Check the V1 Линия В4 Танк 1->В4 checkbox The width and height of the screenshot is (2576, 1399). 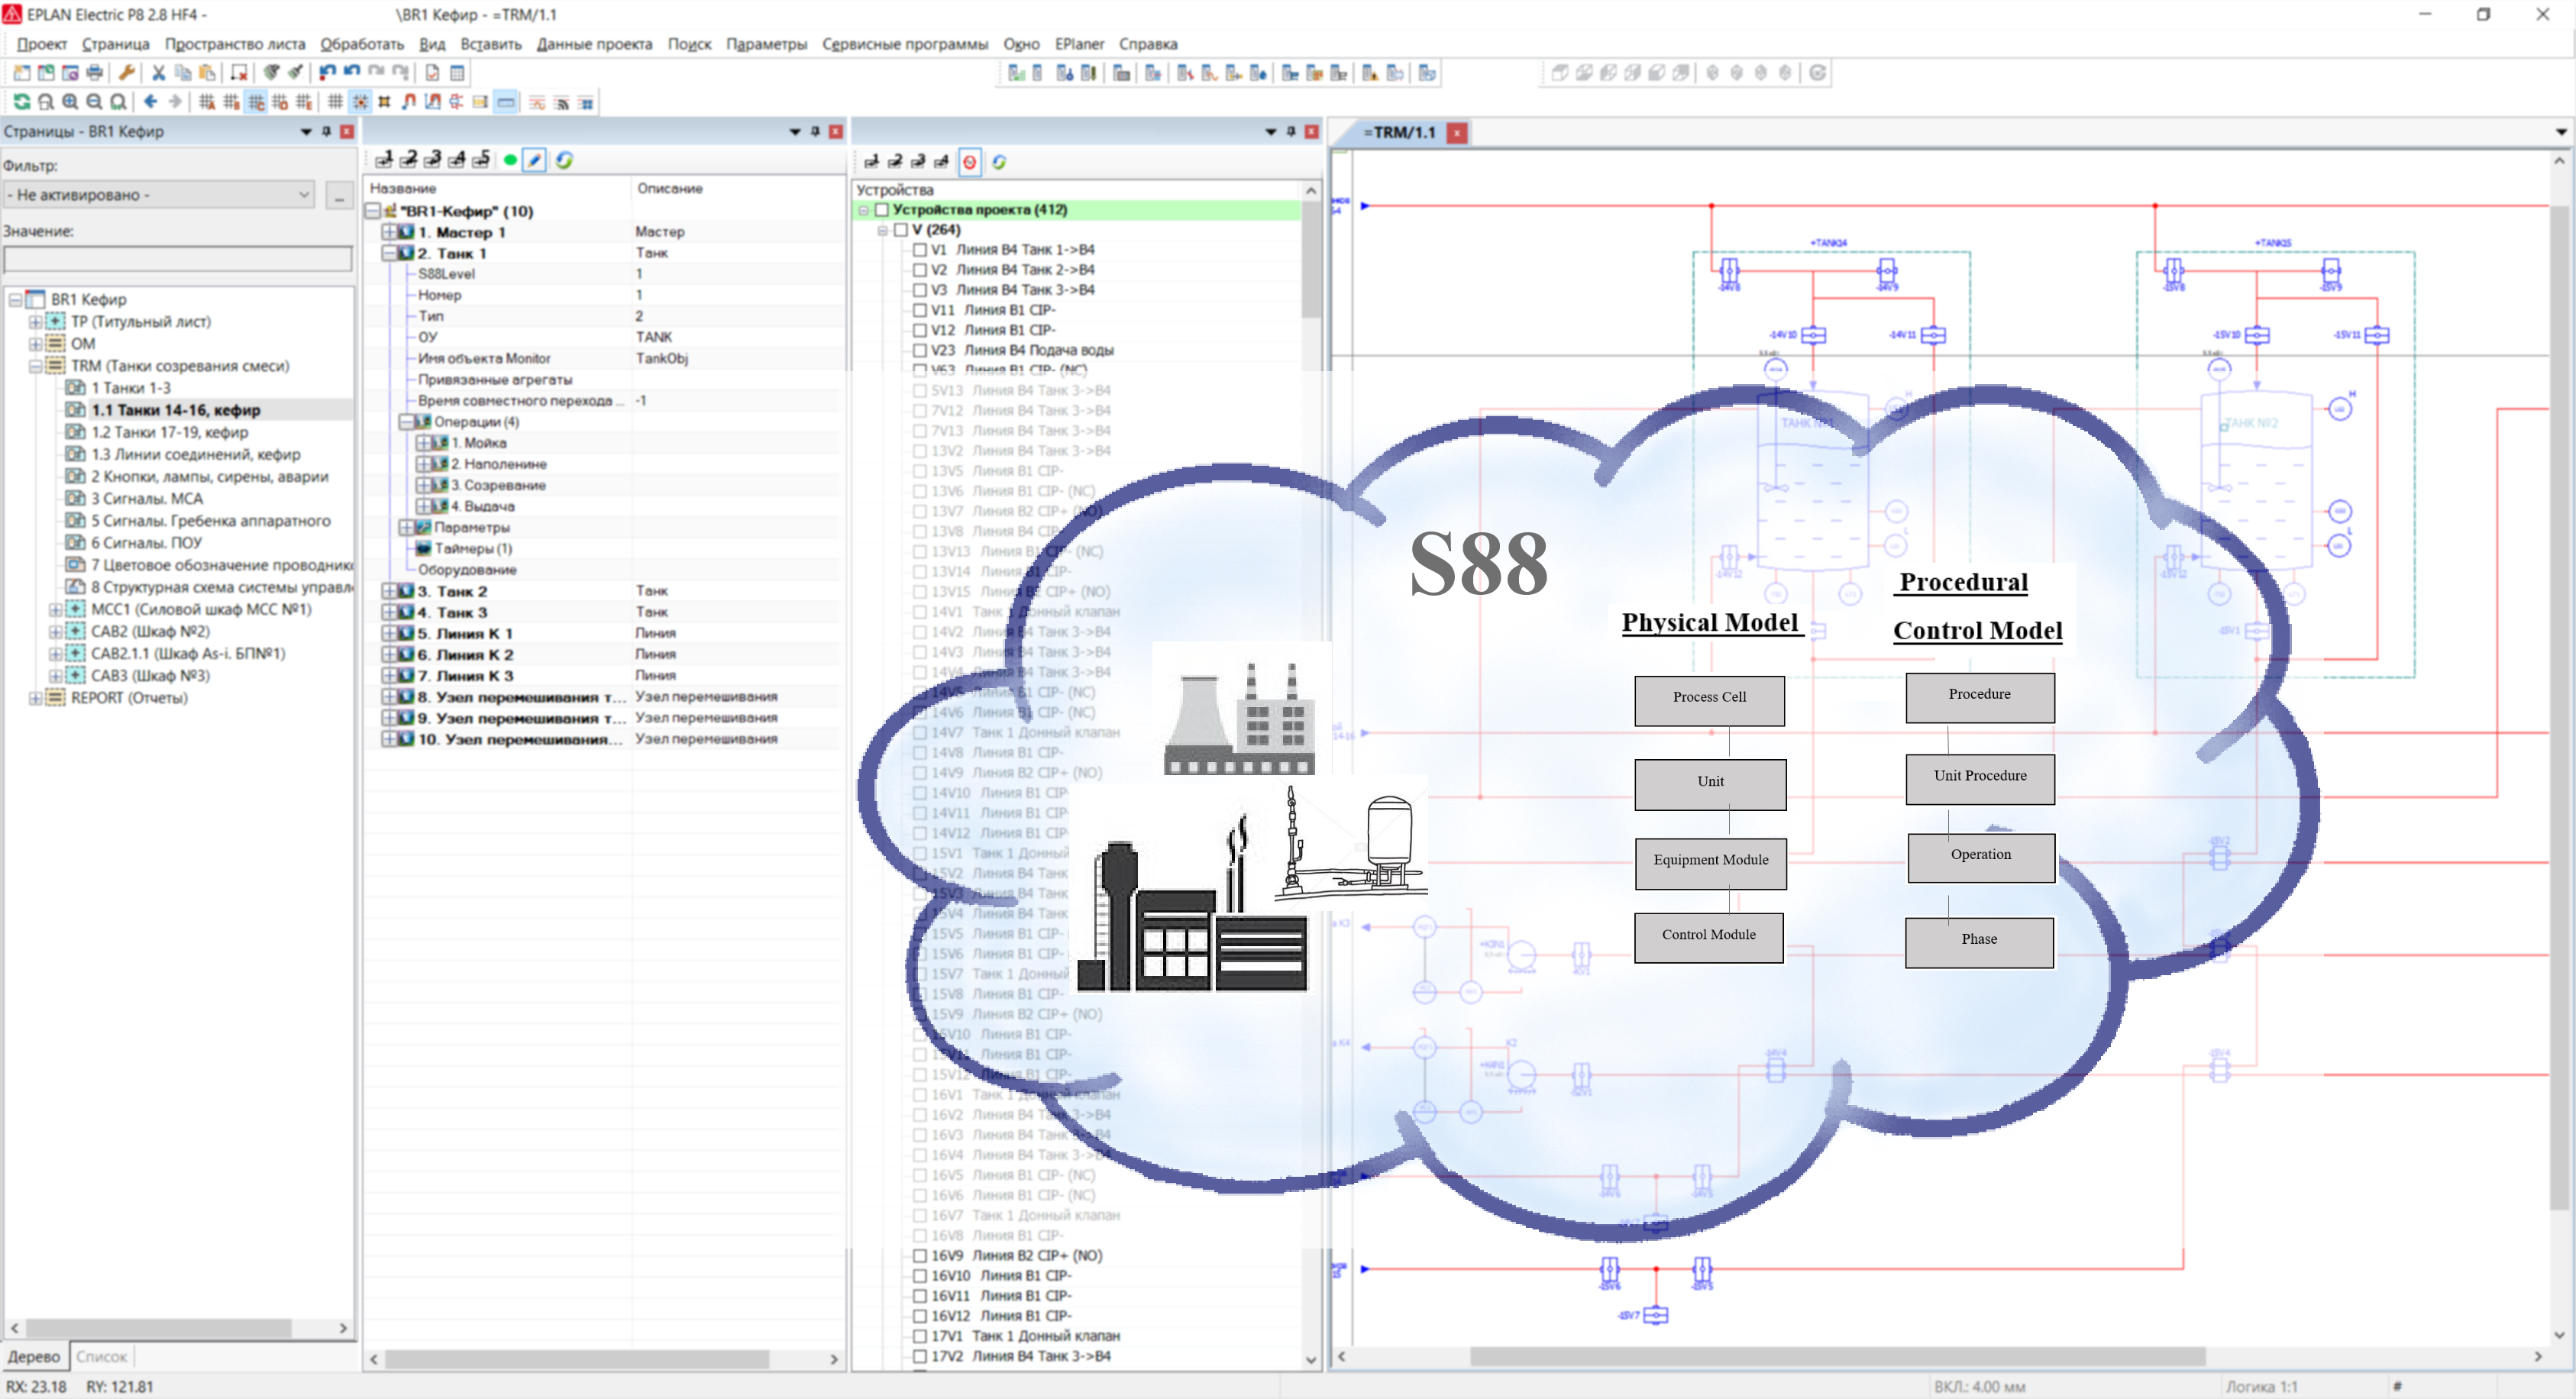[920, 250]
